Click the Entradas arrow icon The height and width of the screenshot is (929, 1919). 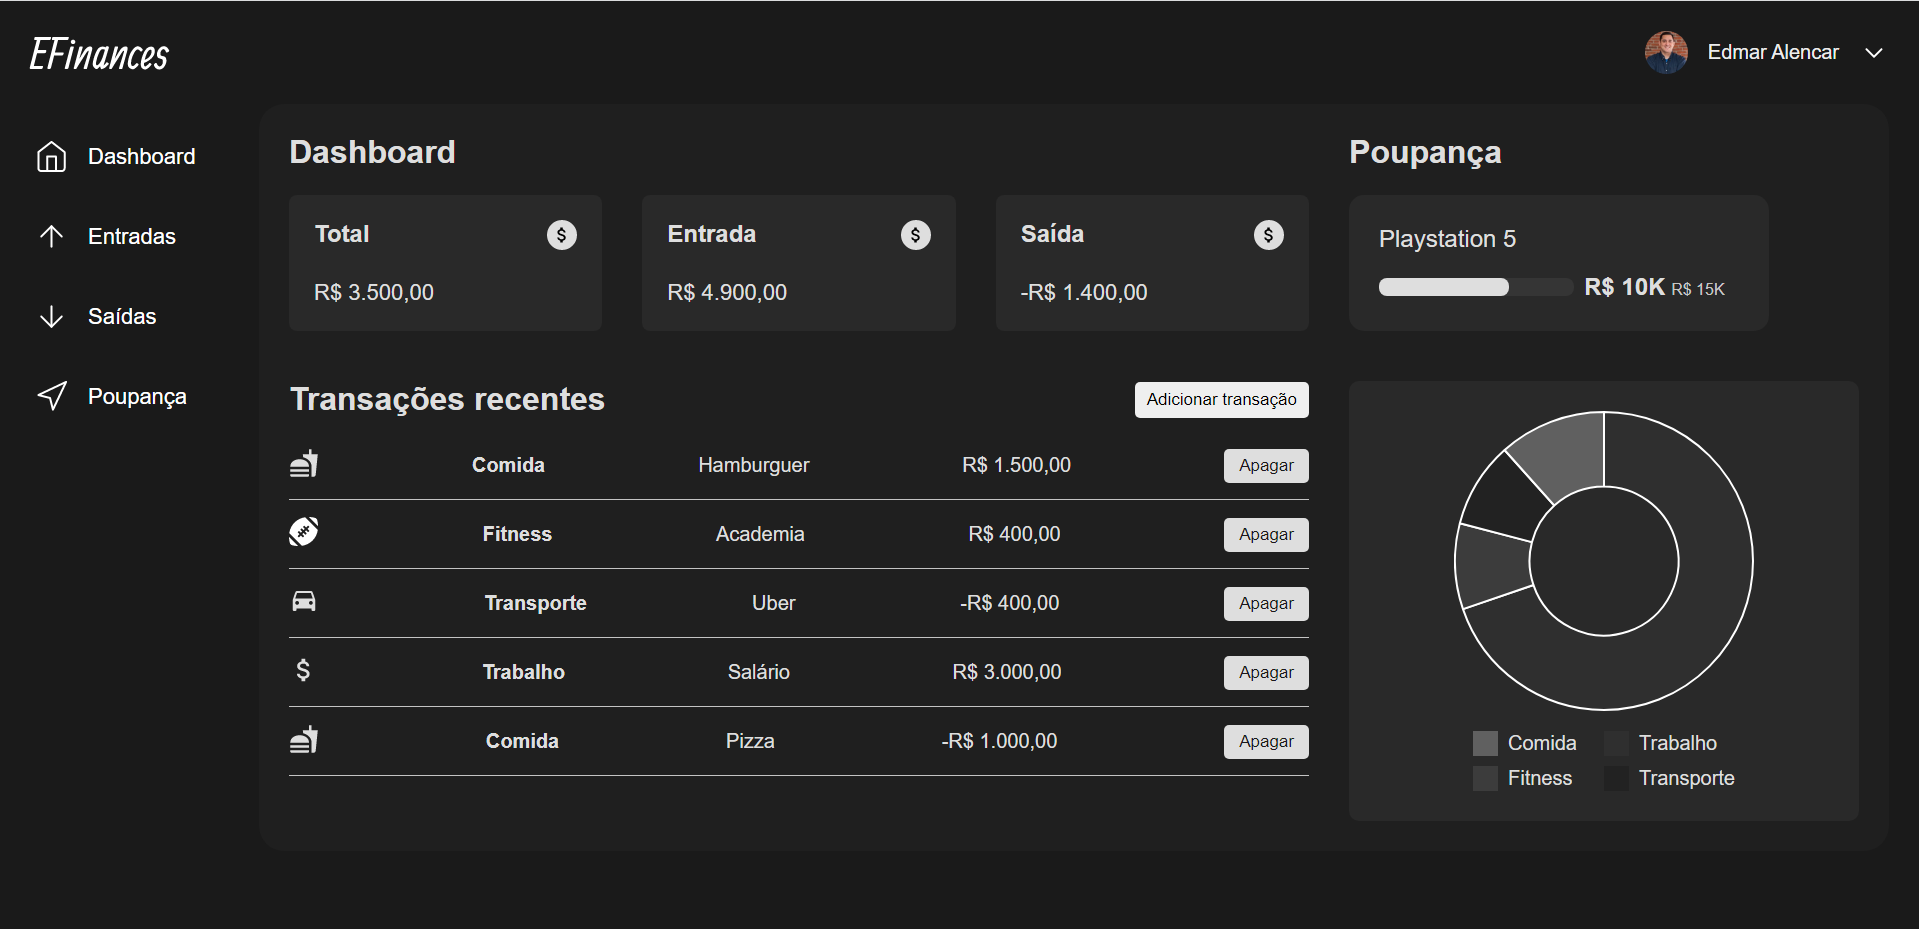[51, 236]
